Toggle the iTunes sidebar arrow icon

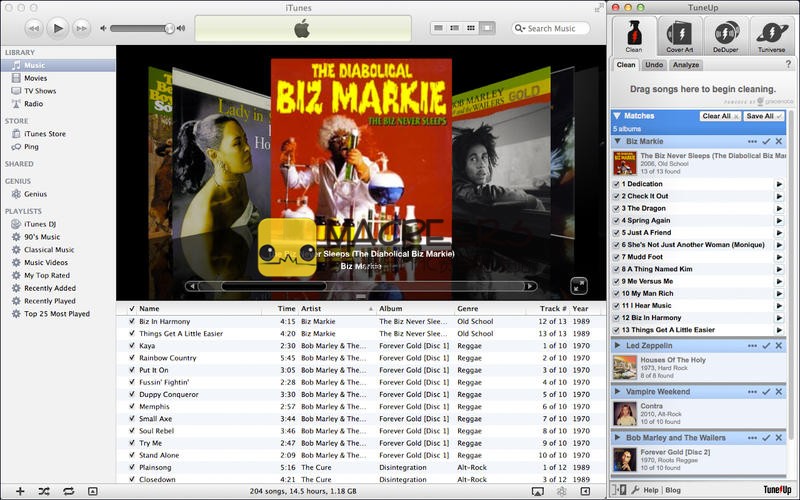click(586, 491)
